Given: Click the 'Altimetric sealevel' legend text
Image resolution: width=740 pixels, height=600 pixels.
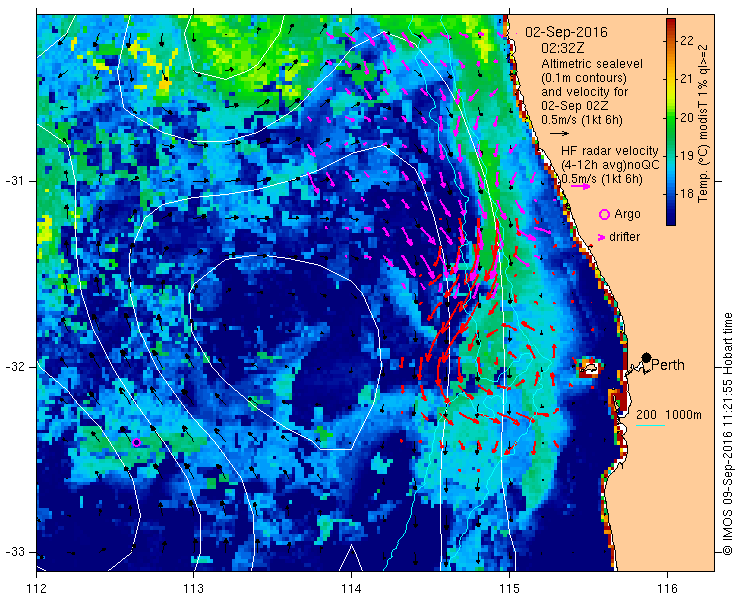Looking at the screenshot, I should [592, 63].
